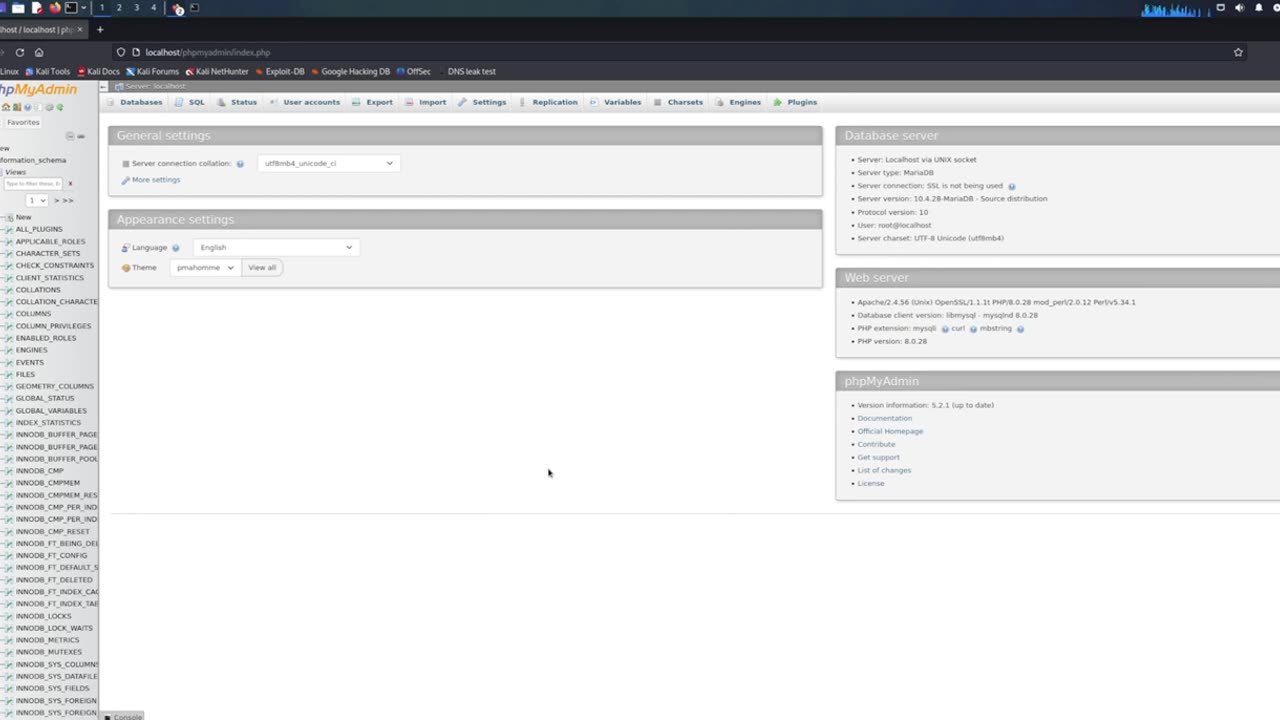Open the Status tab
Screen dimensions: 1280x720
(236, 102)
